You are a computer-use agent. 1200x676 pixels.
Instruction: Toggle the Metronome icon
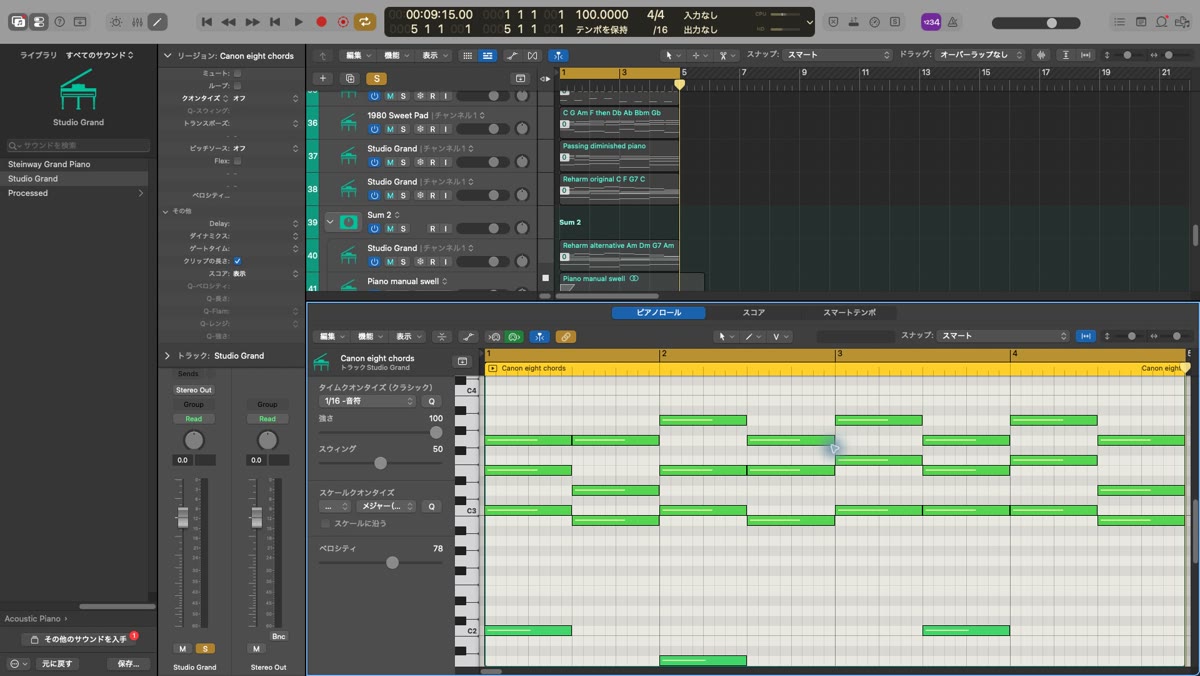951,21
